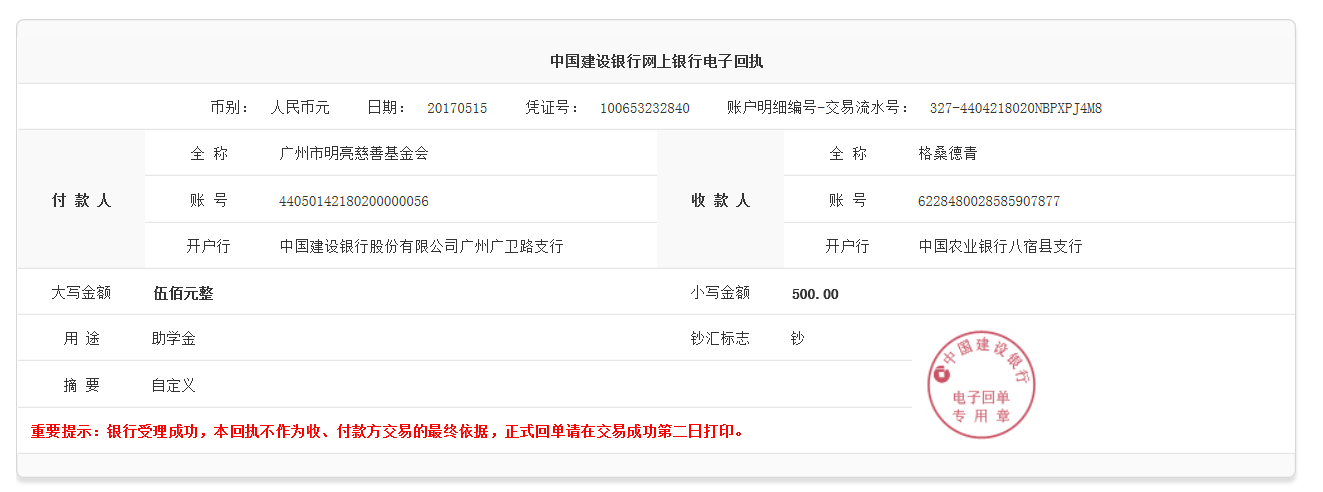This screenshot has width=1323, height=492.
Task: Select the 钞 value beside 钞汇标志
Action: [x=797, y=339]
